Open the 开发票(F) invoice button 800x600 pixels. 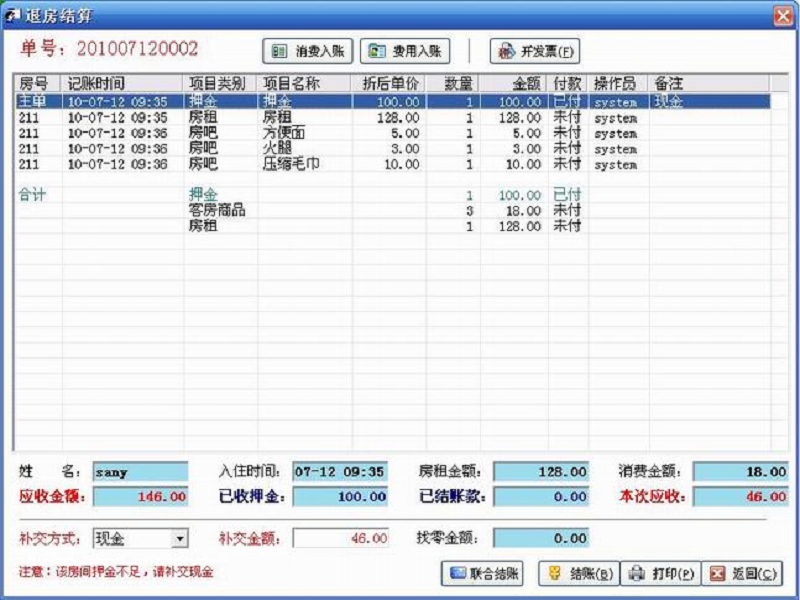tap(535, 51)
